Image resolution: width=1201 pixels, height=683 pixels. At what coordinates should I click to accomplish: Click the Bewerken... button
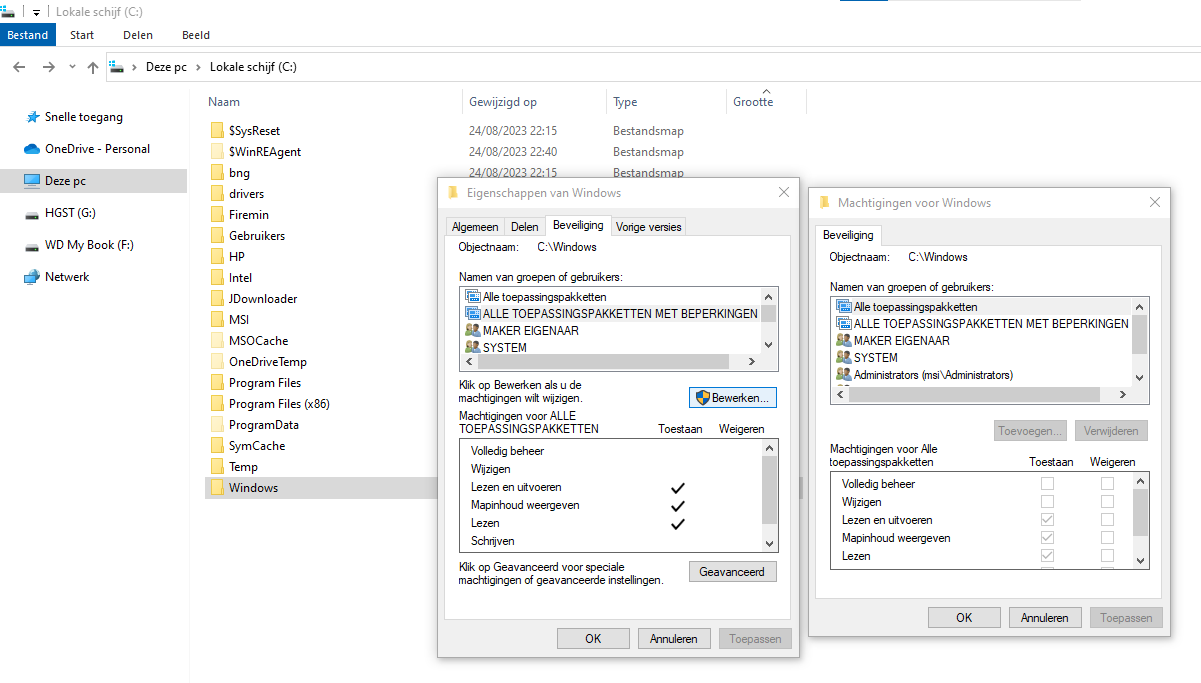tap(733, 398)
